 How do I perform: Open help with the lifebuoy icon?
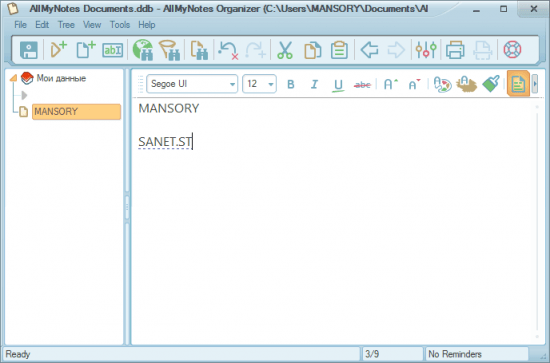512,49
